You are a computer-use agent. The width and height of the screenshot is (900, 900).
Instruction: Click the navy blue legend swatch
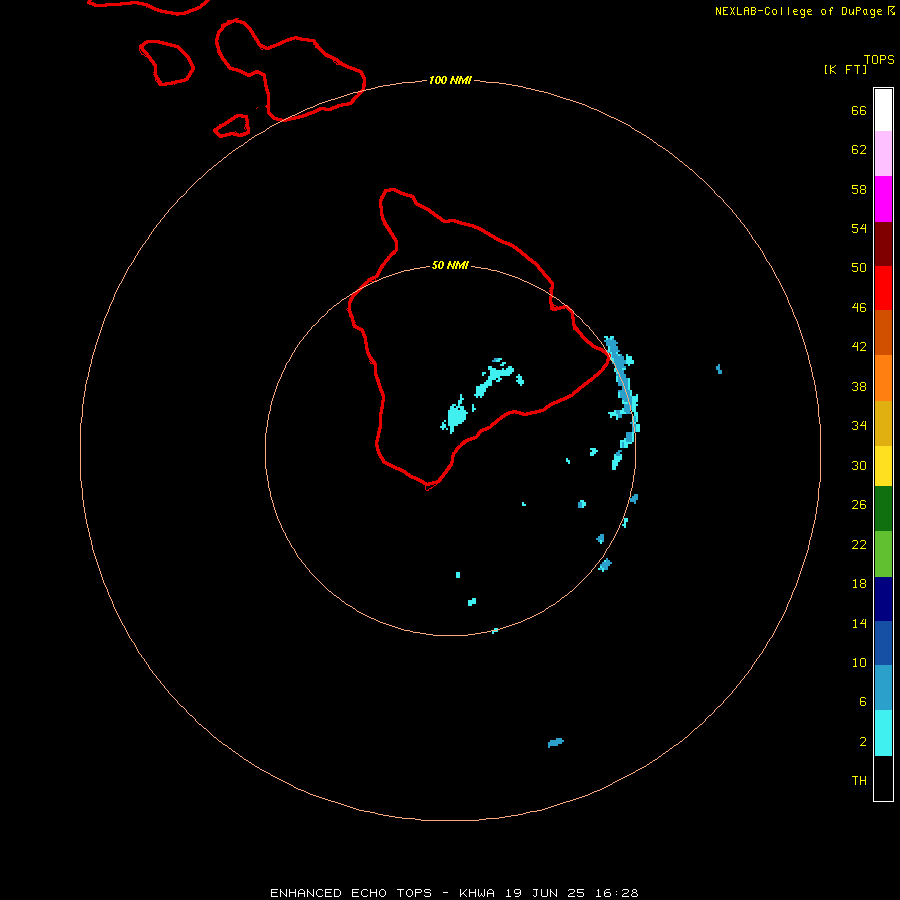pos(883,599)
